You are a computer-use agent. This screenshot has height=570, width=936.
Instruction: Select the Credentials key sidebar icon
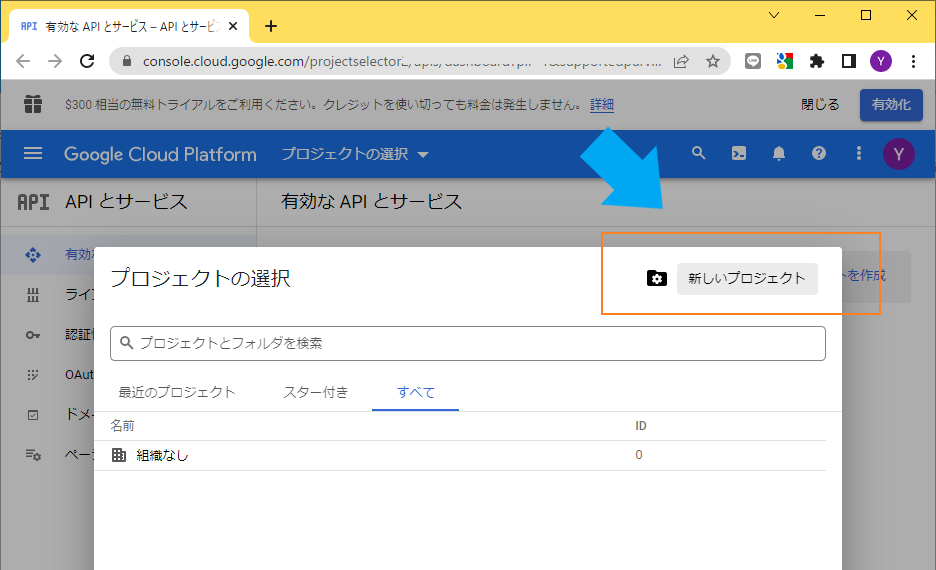pos(33,335)
